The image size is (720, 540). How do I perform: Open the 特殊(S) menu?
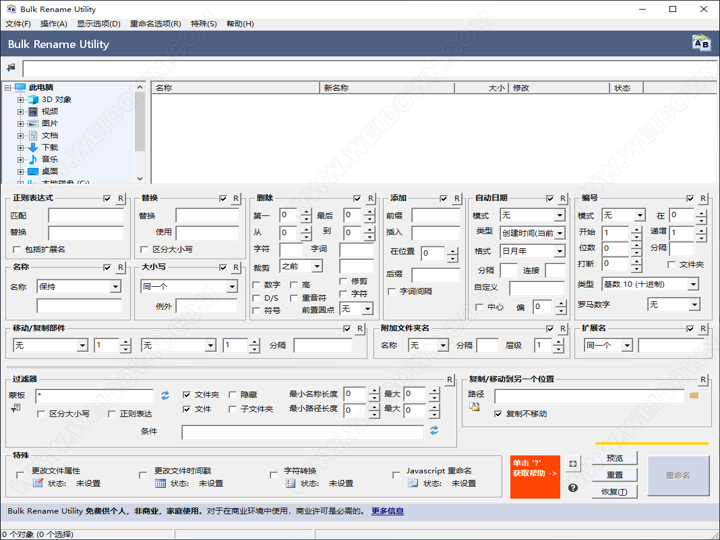coord(204,23)
